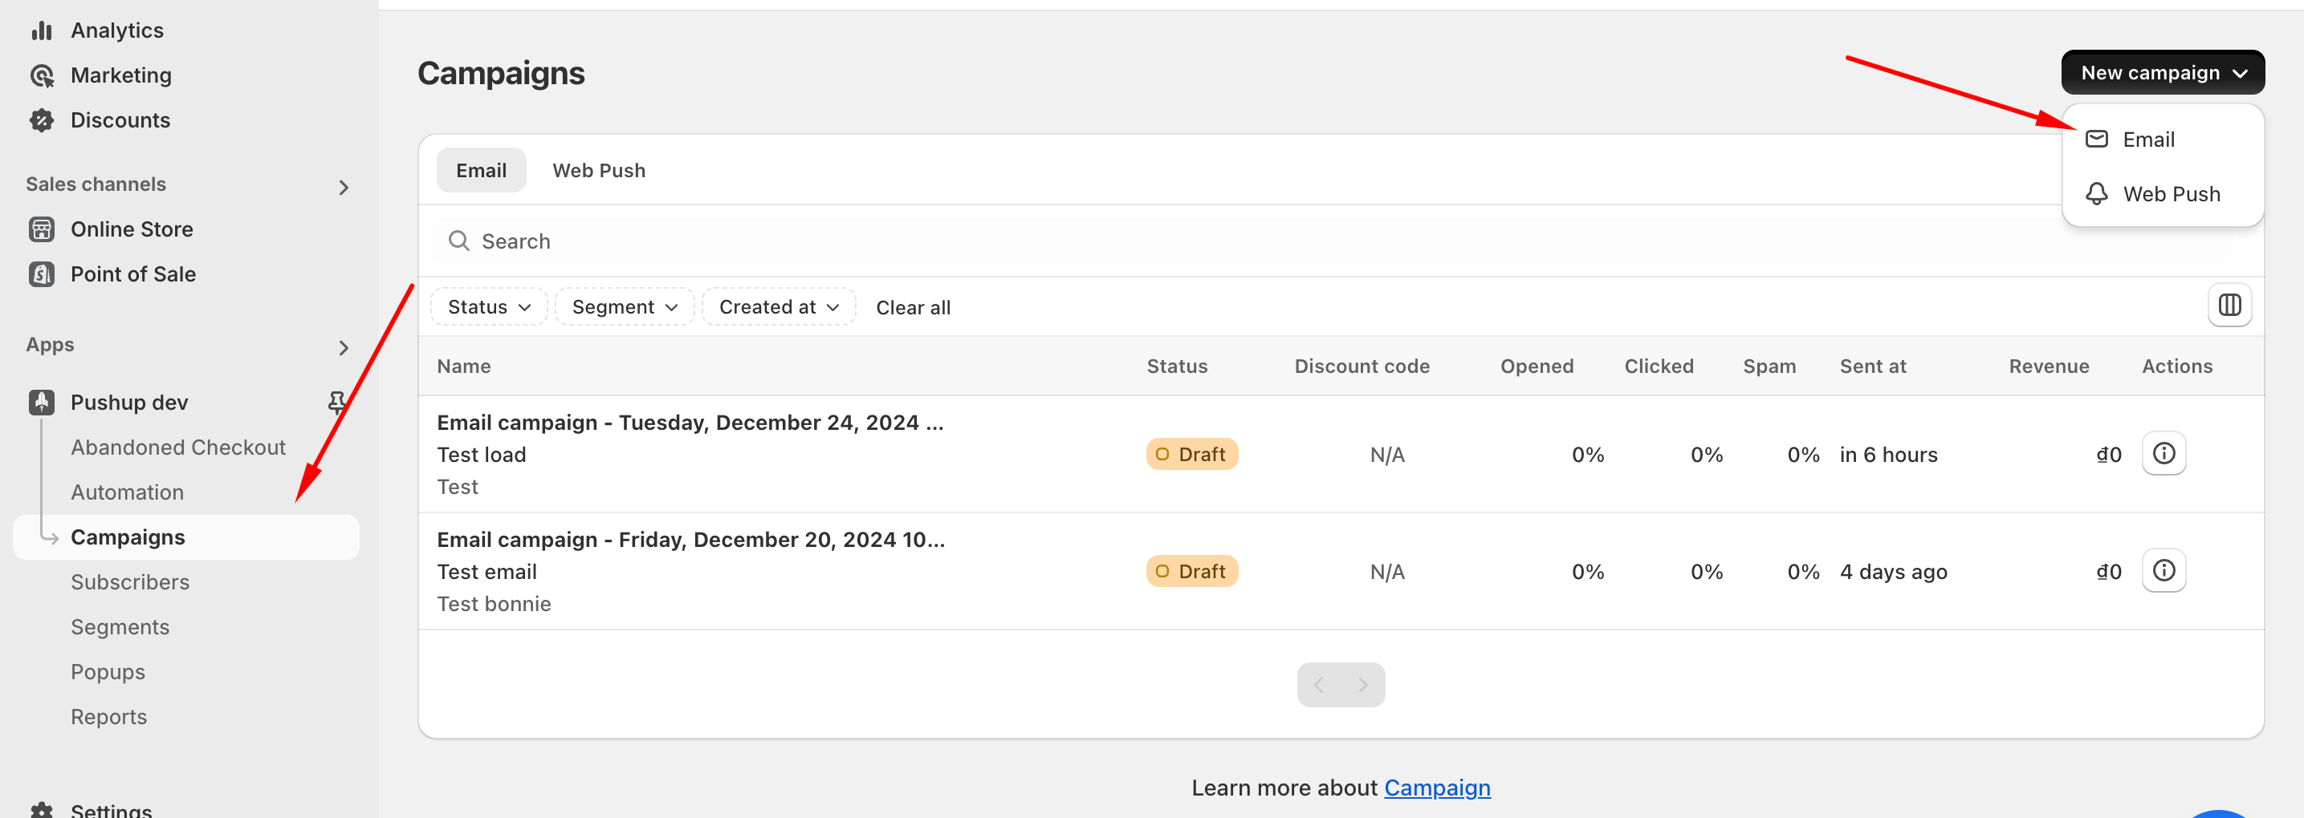Click the campaign Search field
Screen dimensions: 2304x818
click(1200, 241)
